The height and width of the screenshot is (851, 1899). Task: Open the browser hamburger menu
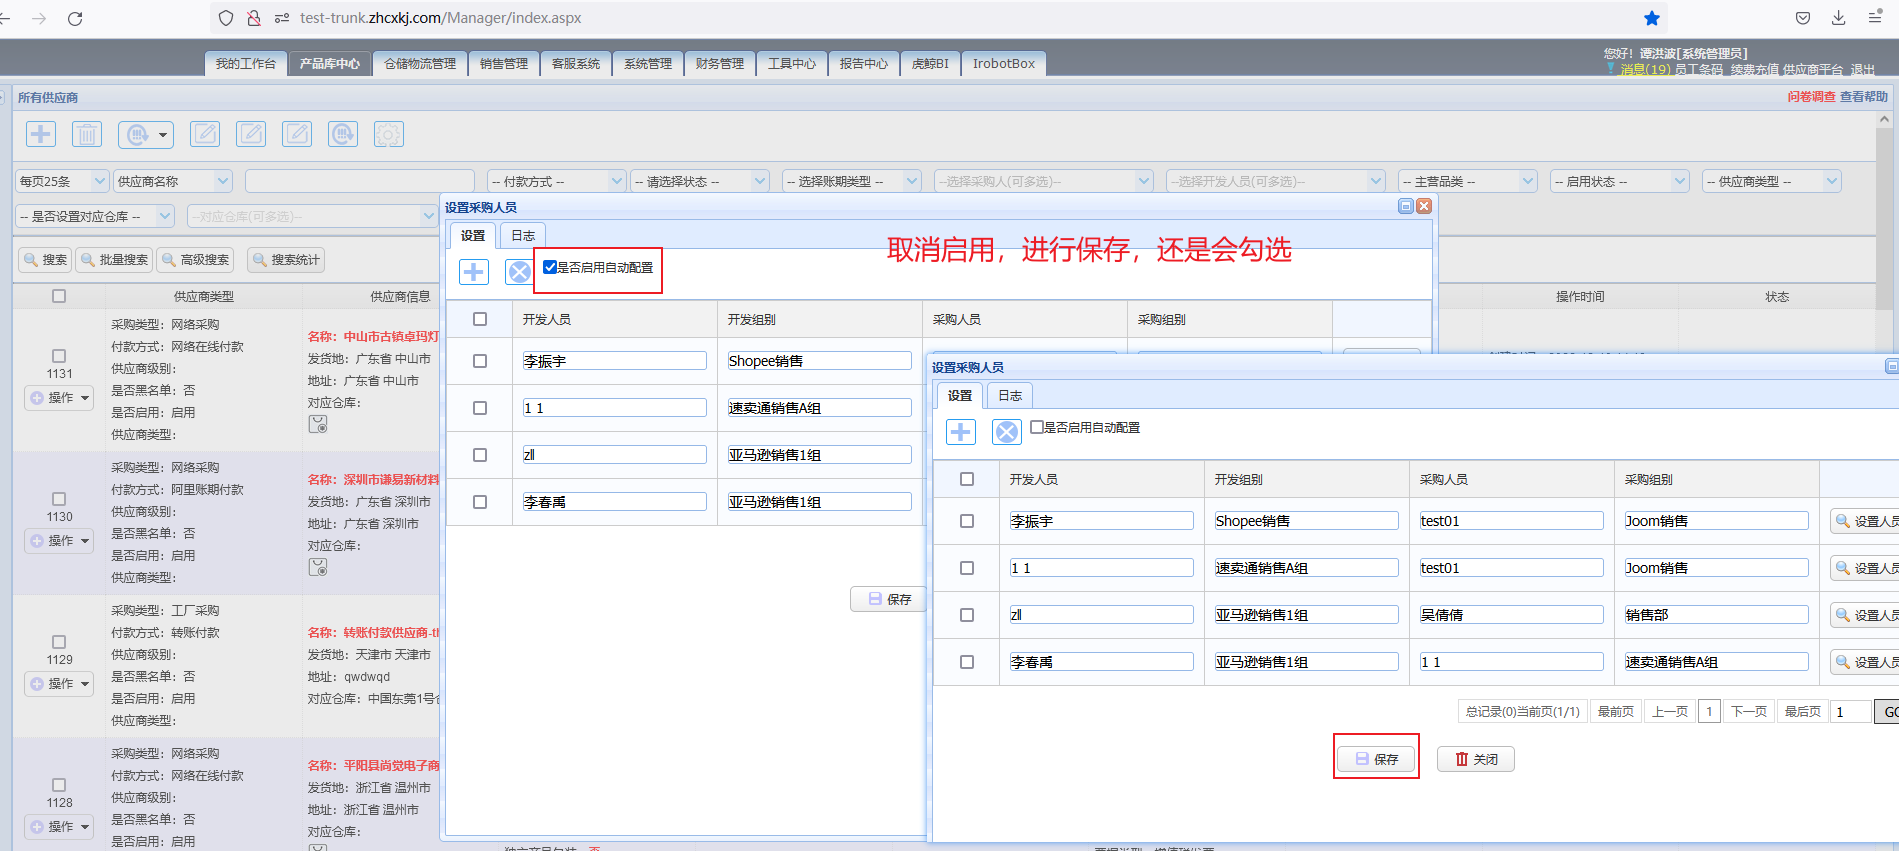point(1875,18)
